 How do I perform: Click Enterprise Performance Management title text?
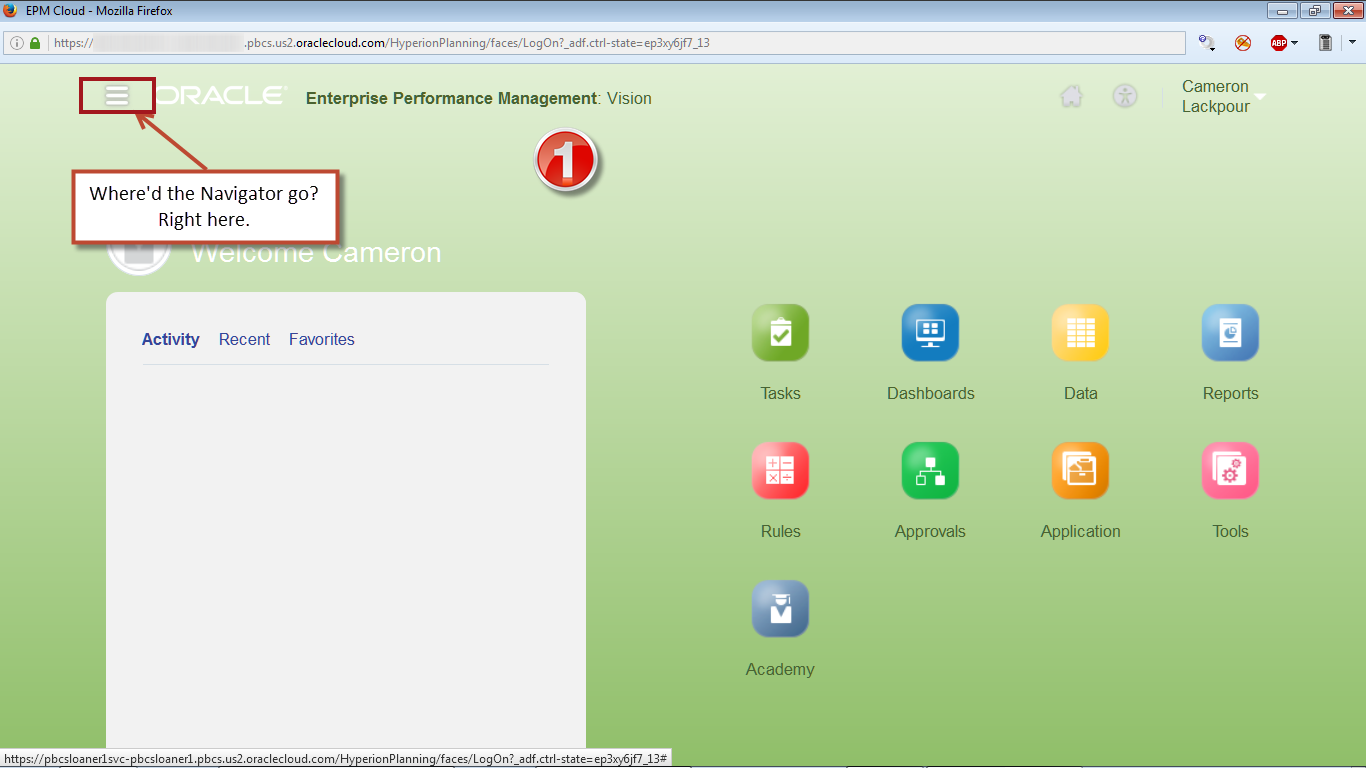451,98
